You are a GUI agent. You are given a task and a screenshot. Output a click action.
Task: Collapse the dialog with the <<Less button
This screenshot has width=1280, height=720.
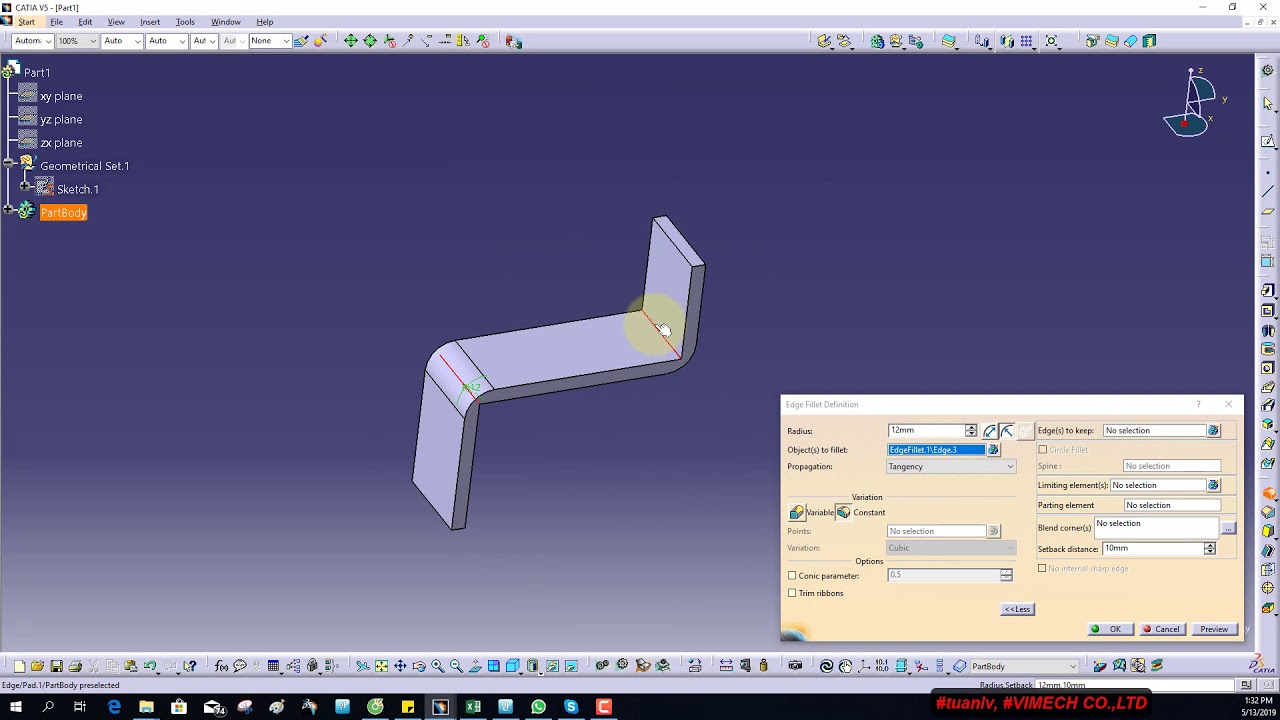coord(1017,609)
